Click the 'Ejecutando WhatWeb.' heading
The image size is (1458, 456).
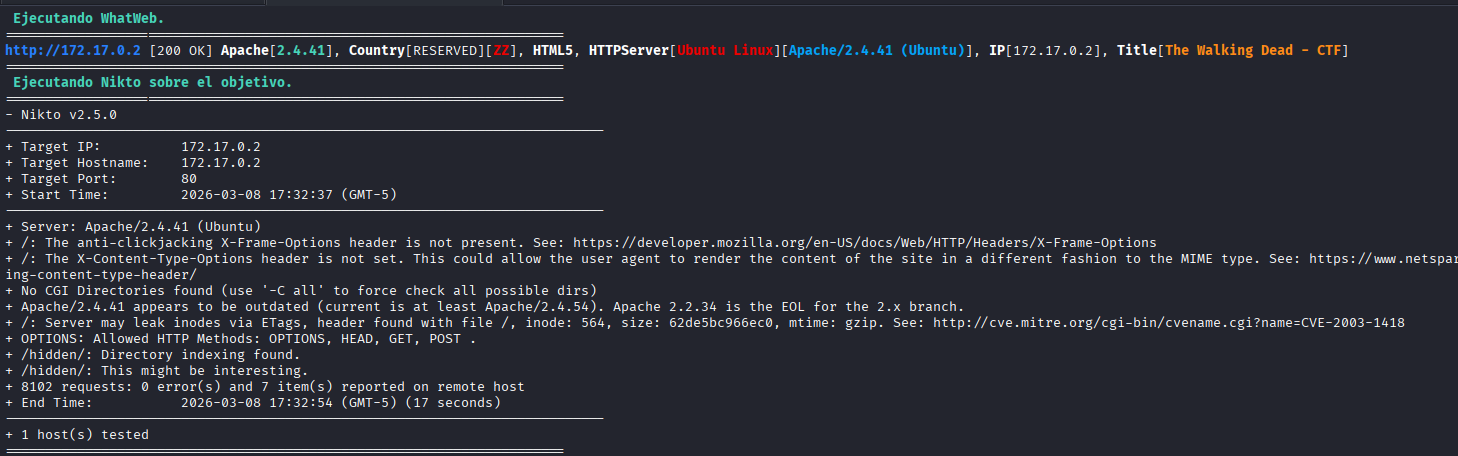coord(89,18)
